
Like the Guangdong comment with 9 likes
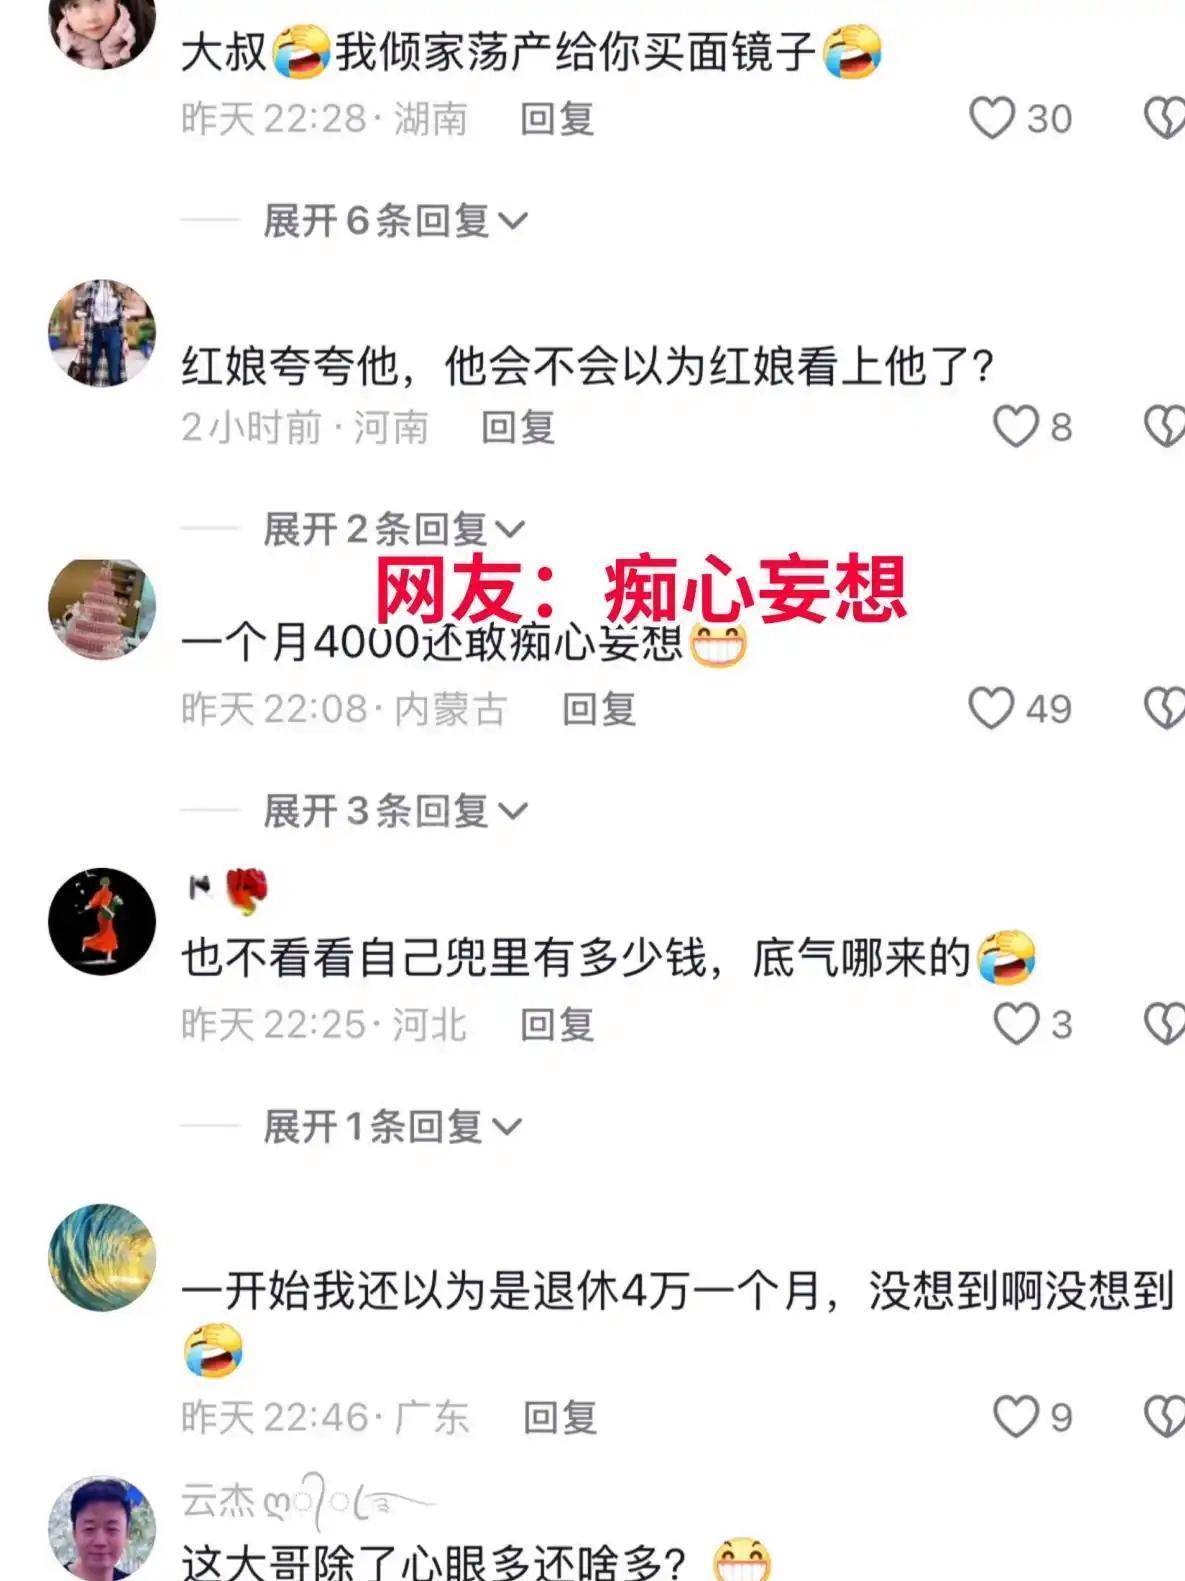1016,1417
